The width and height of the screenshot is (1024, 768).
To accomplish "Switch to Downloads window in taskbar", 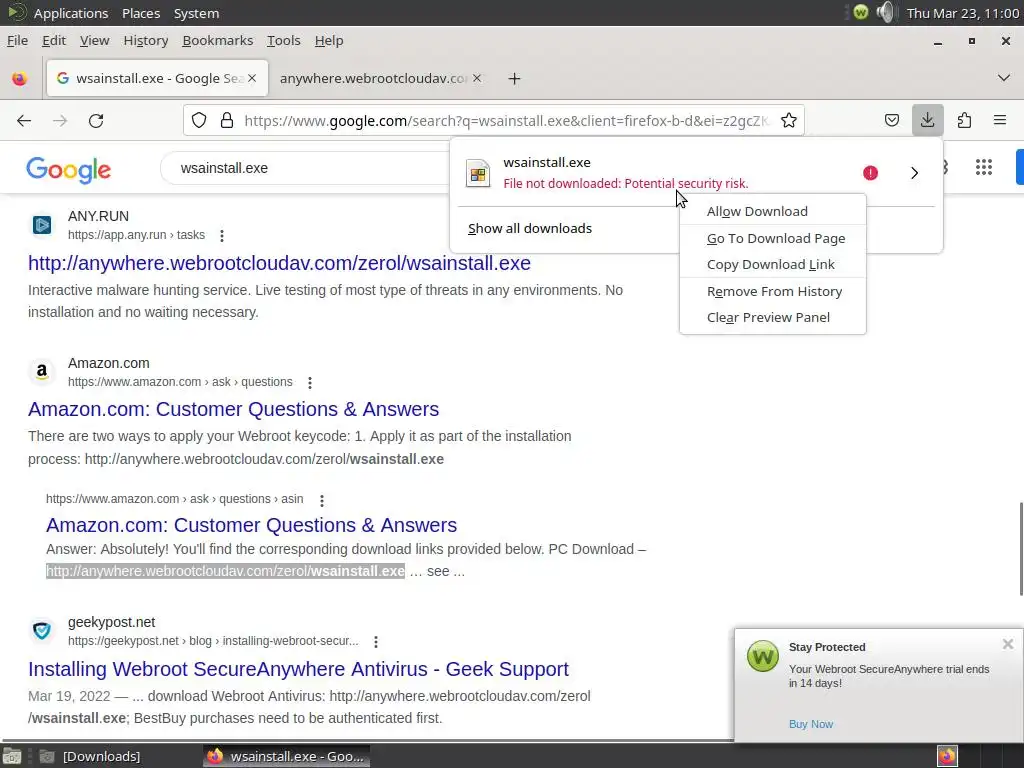I will click(89, 756).
